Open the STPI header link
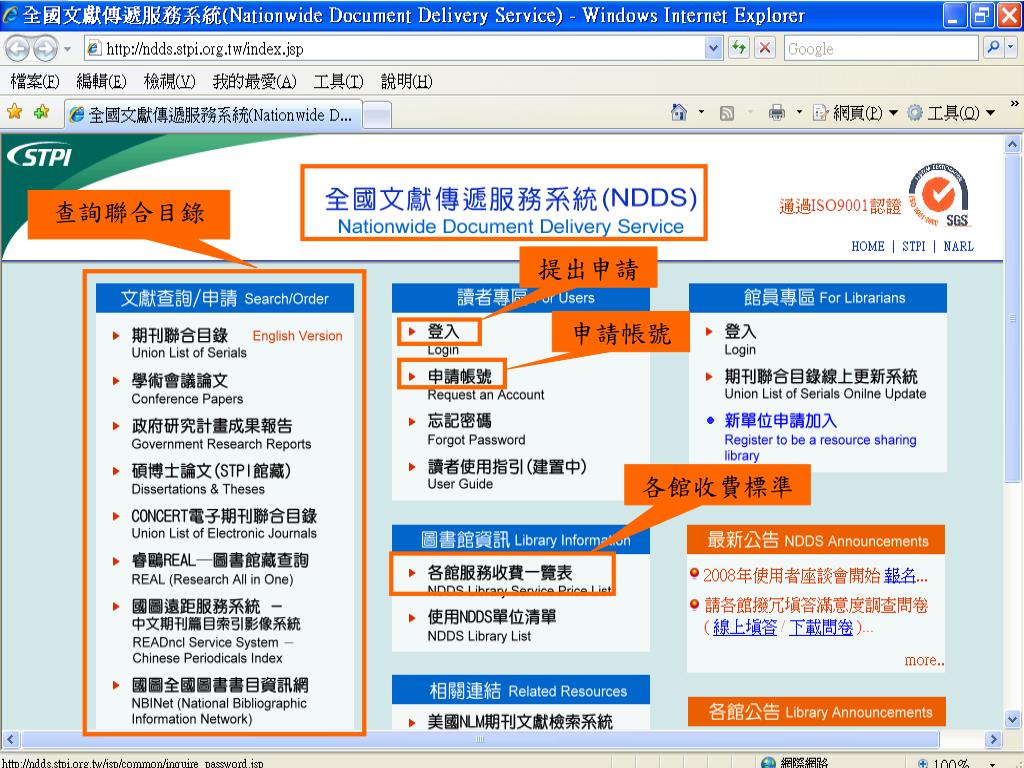 [914, 247]
